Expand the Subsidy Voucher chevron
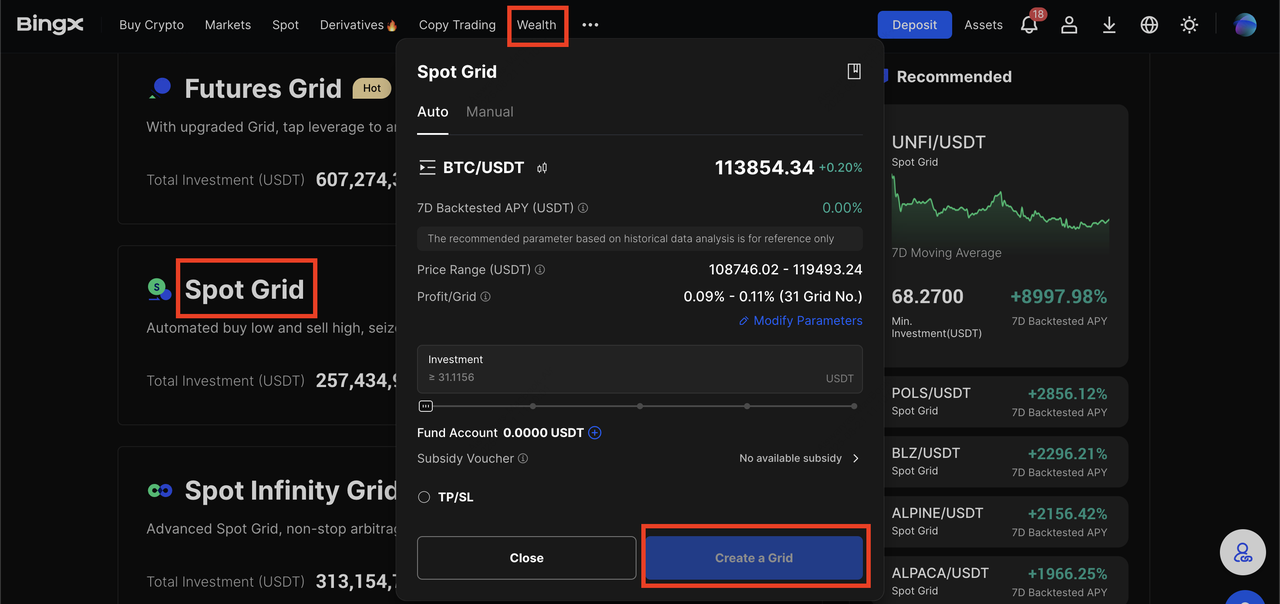 [x=855, y=458]
